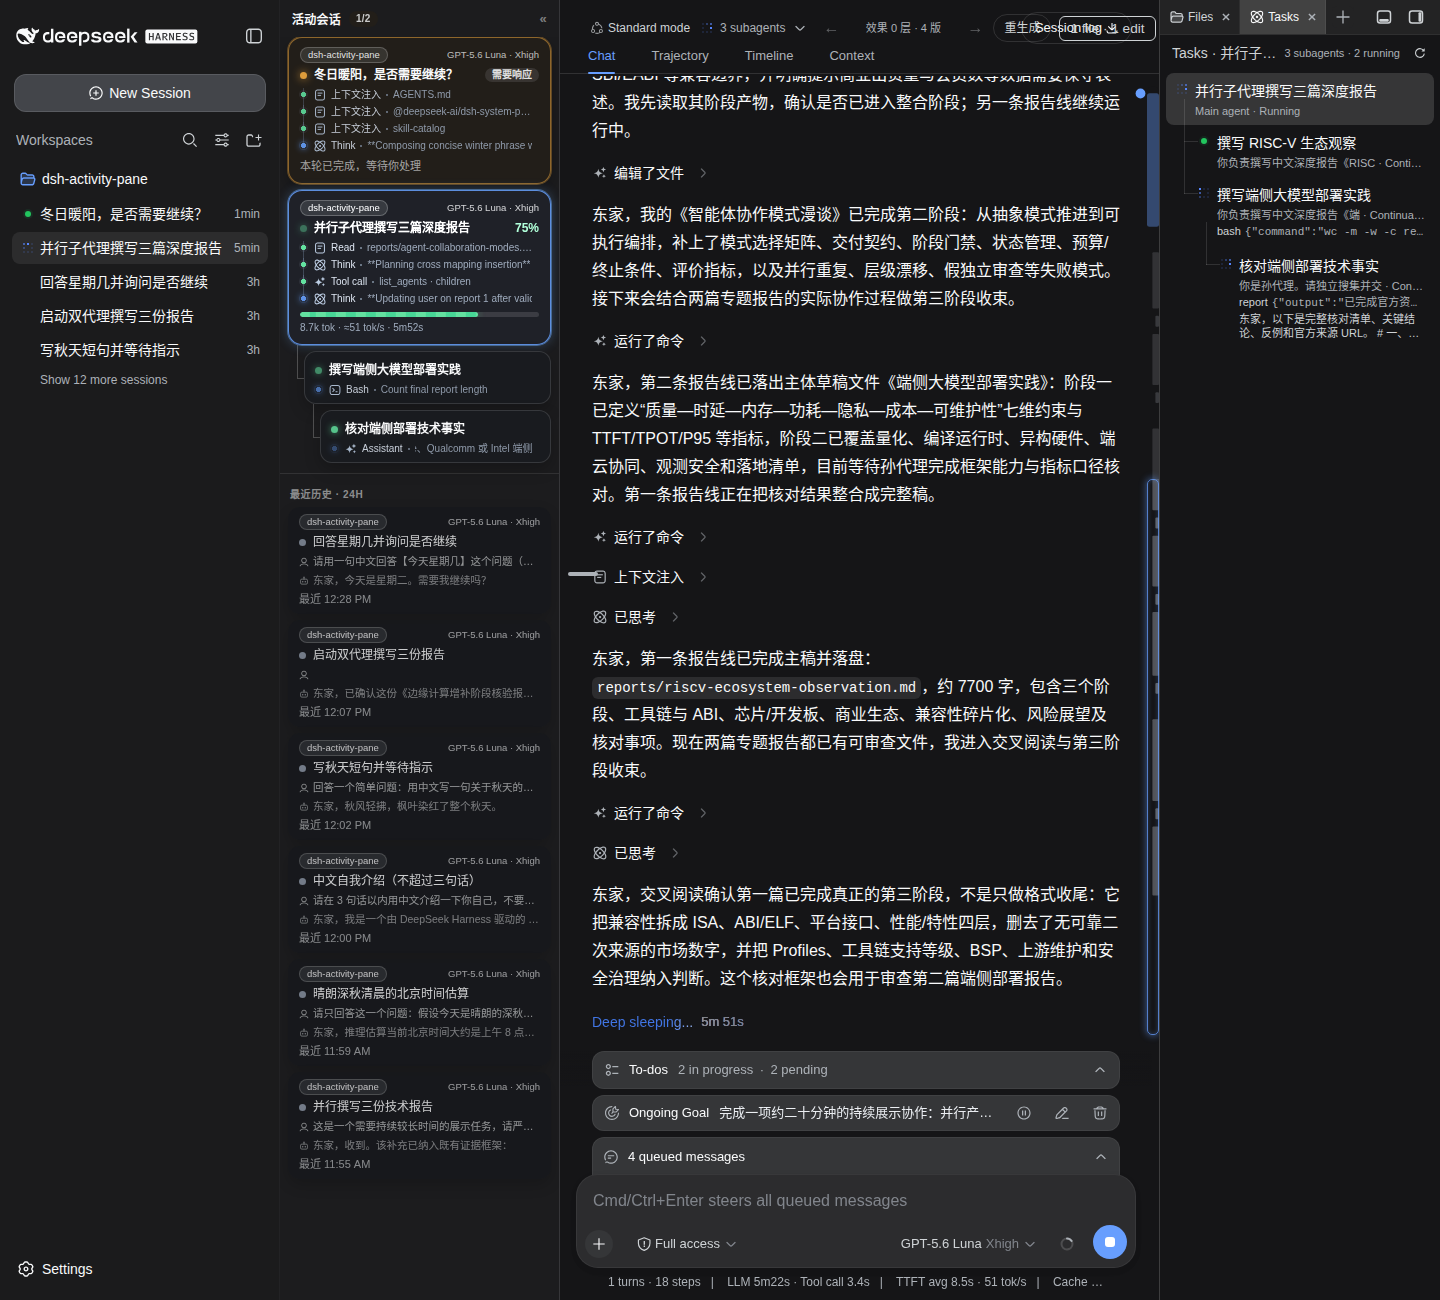Viewport: 1440px width, 1300px height.
Task: Switch to the Trajectory tab
Action: click(680, 56)
